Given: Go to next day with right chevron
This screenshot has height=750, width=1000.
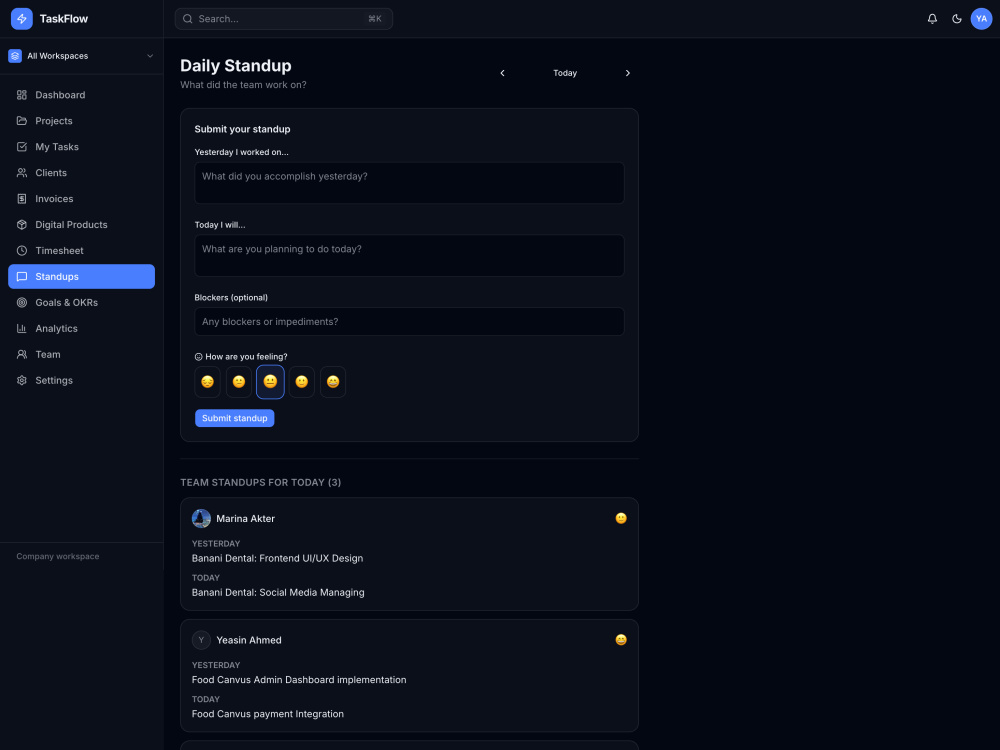Looking at the screenshot, I should [628, 73].
